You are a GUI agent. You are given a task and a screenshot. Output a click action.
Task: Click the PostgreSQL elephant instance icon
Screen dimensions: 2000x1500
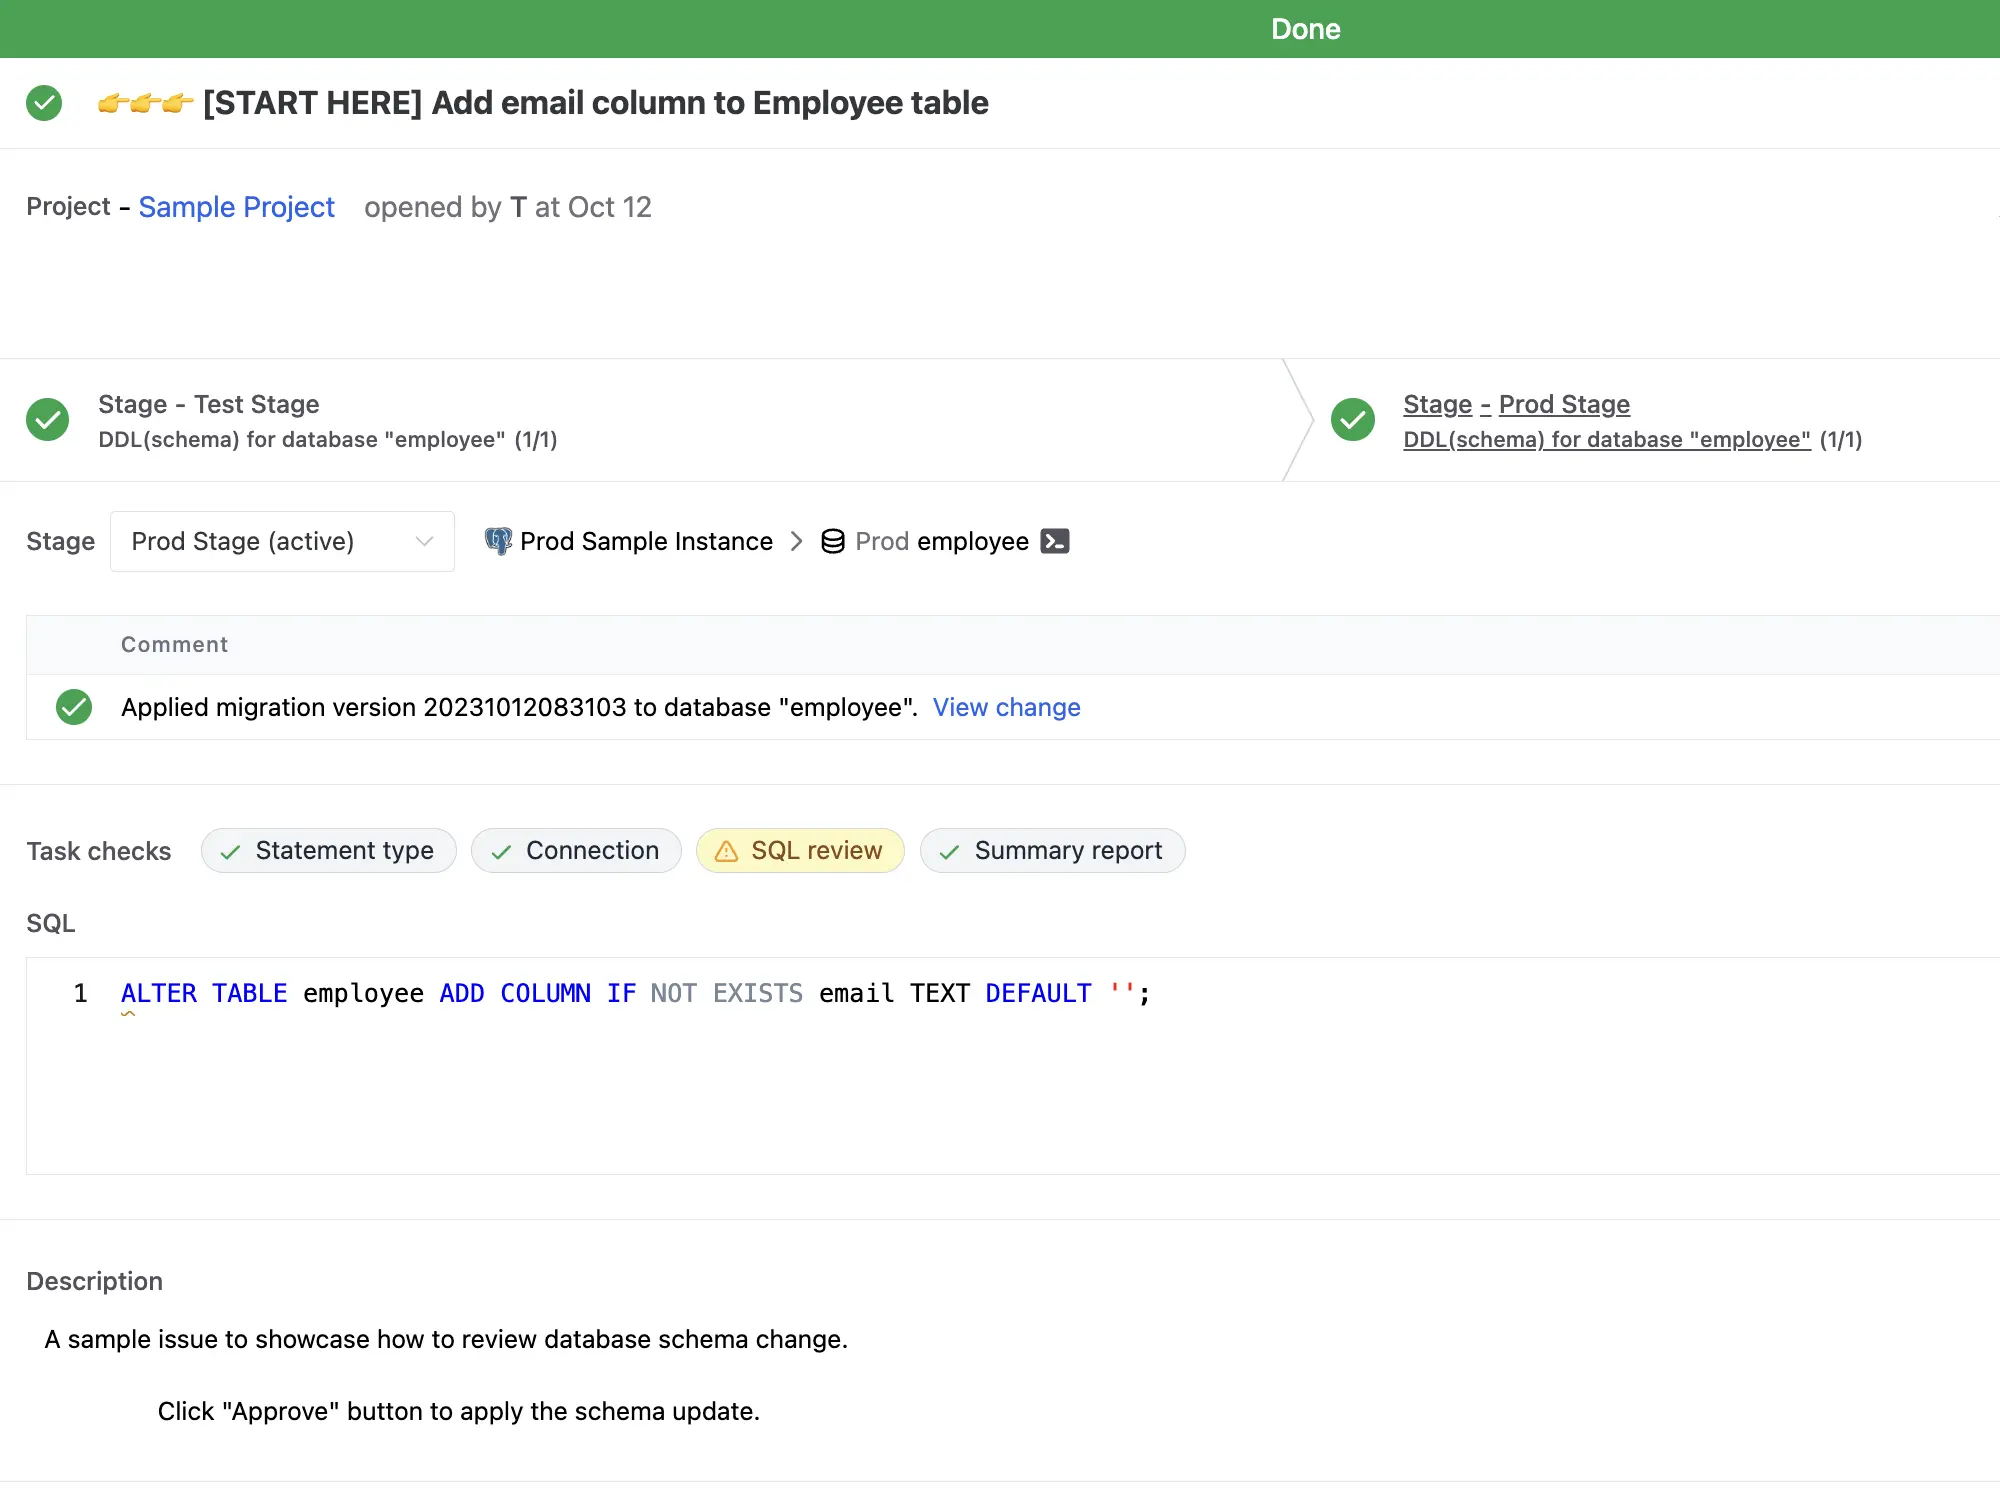498,541
